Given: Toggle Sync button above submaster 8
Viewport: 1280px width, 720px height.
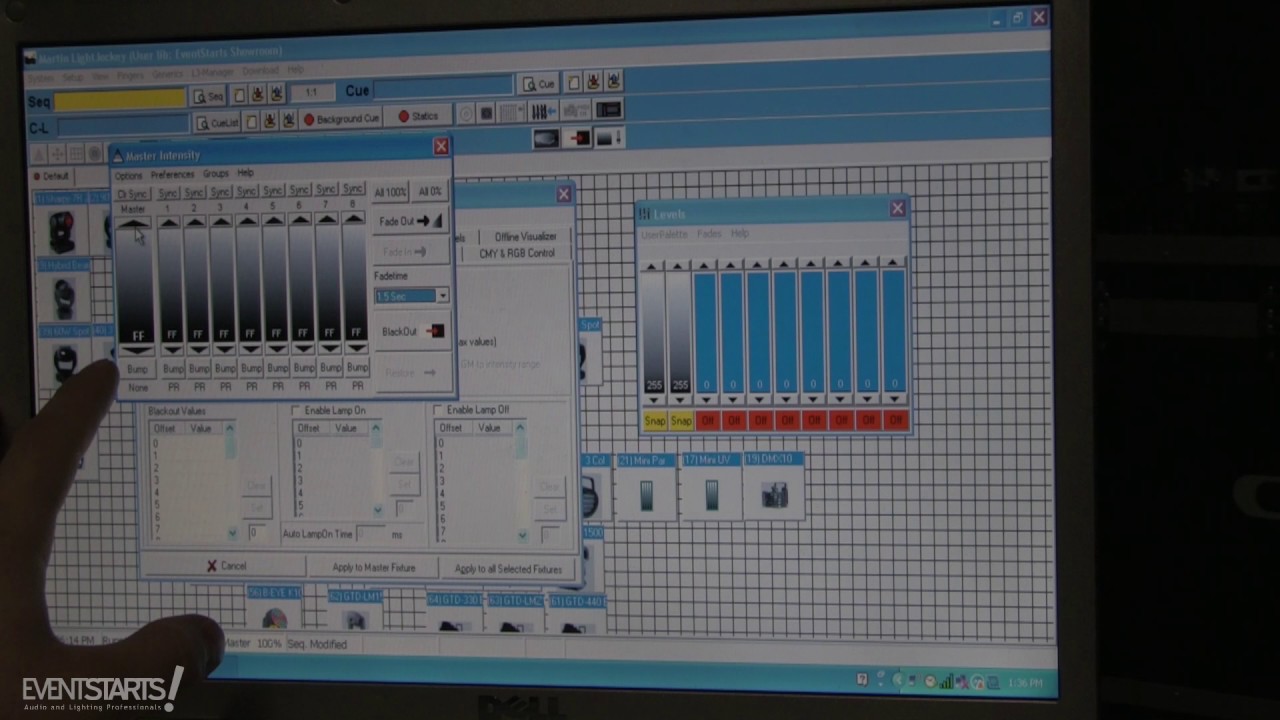Looking at the screenshot, I should pyautogui.click(x=353, y=189).
